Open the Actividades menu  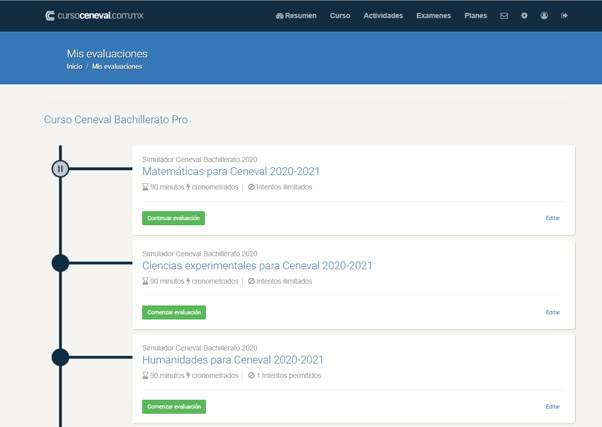point(383,16)
